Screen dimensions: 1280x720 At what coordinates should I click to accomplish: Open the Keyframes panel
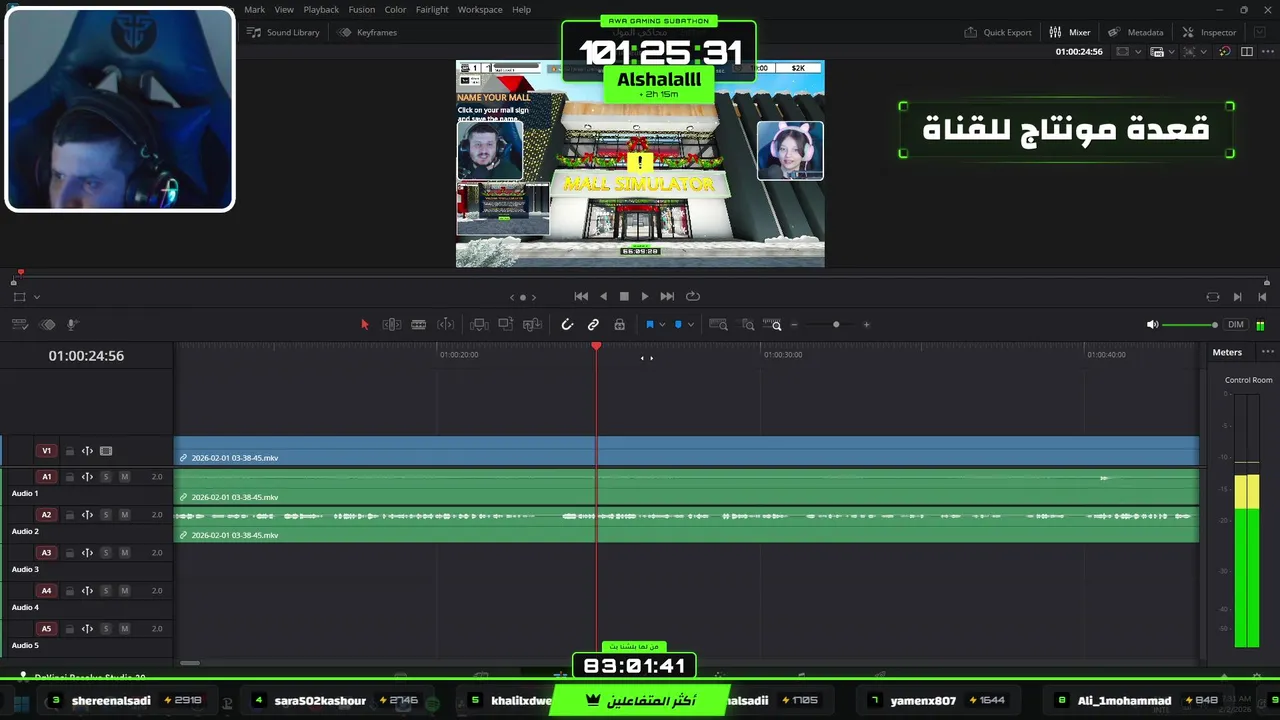click(368, 32)
